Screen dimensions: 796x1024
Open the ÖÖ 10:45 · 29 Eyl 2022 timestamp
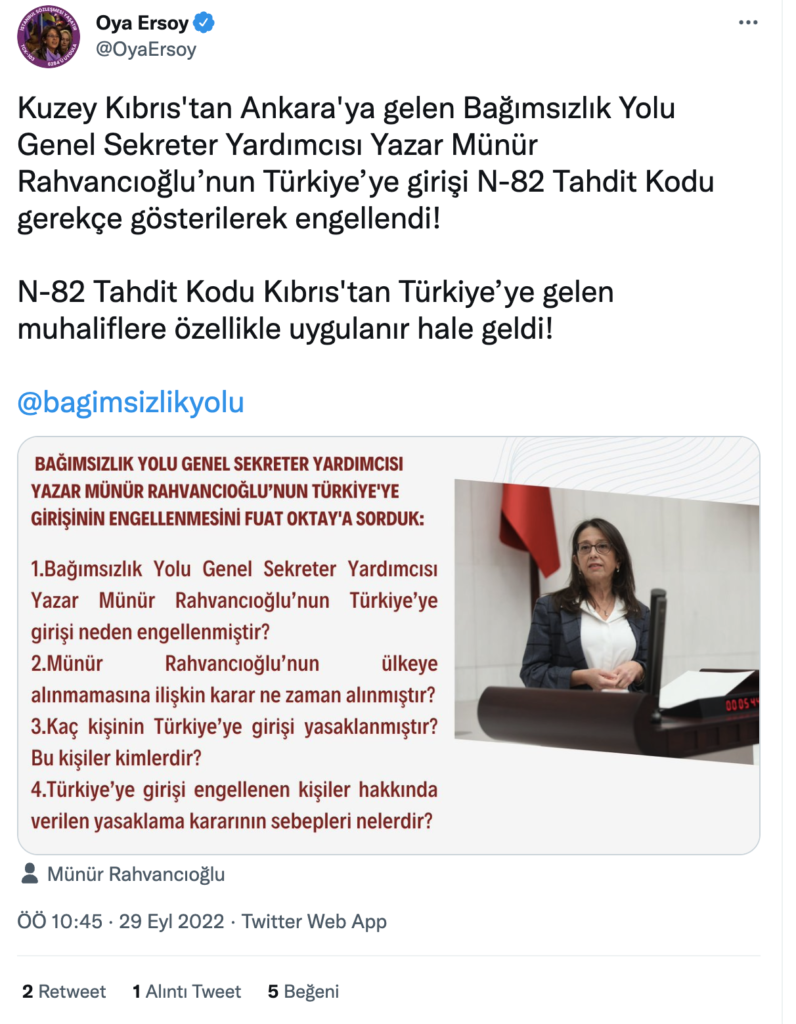120,921
